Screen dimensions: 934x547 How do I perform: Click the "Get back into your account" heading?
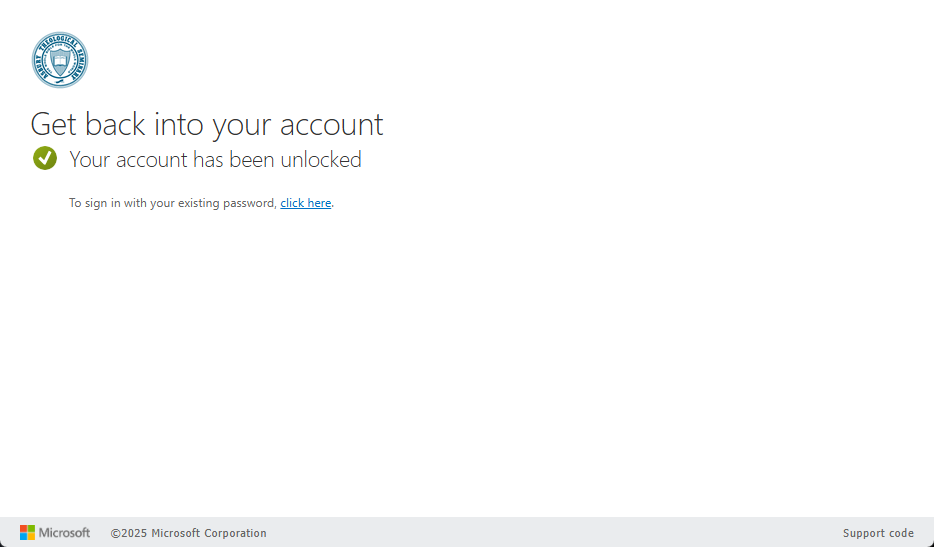pyautogui.click(x=207, y=124)
